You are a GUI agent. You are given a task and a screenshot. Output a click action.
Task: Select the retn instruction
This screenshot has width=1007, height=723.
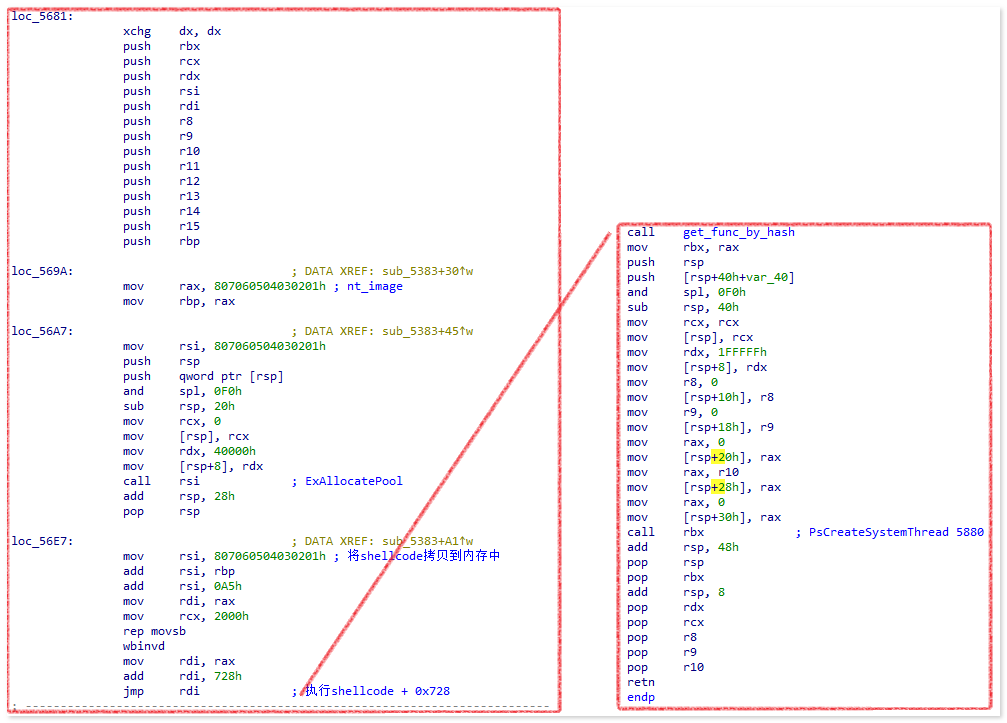click(x=641, y=682)
